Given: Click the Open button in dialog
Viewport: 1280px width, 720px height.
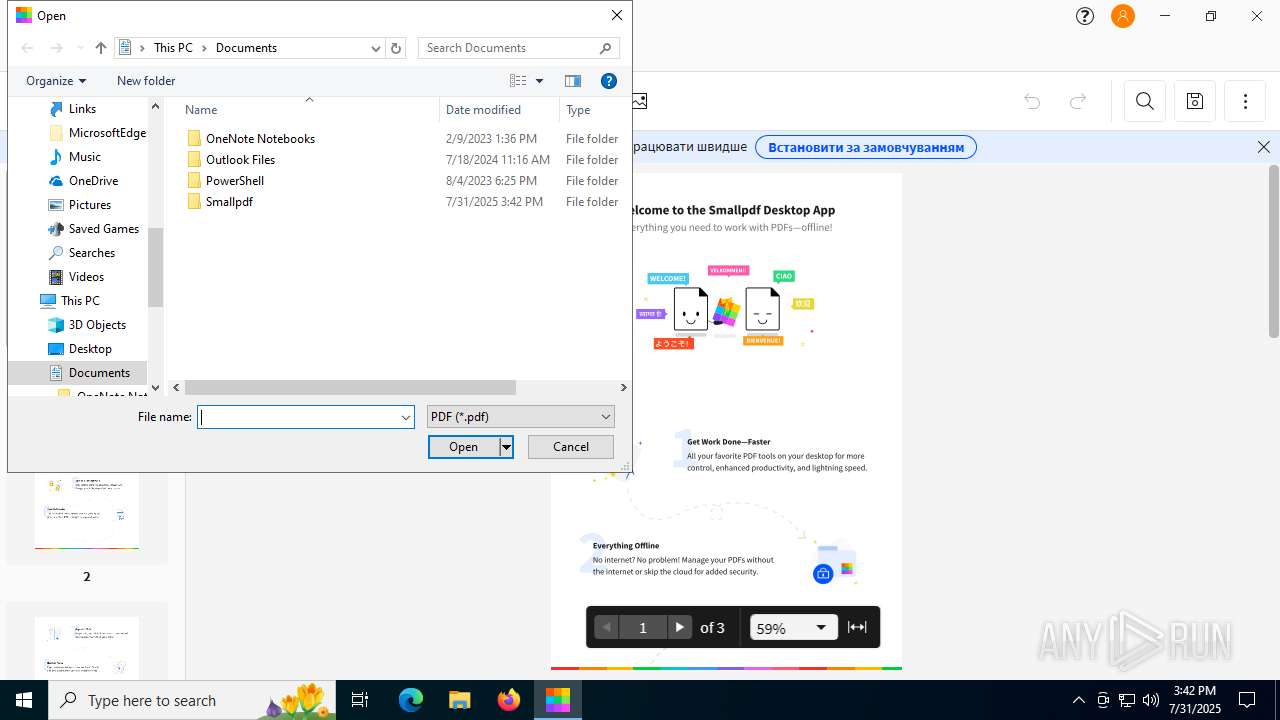Looking at the screenshot, I should coord(464,447).
